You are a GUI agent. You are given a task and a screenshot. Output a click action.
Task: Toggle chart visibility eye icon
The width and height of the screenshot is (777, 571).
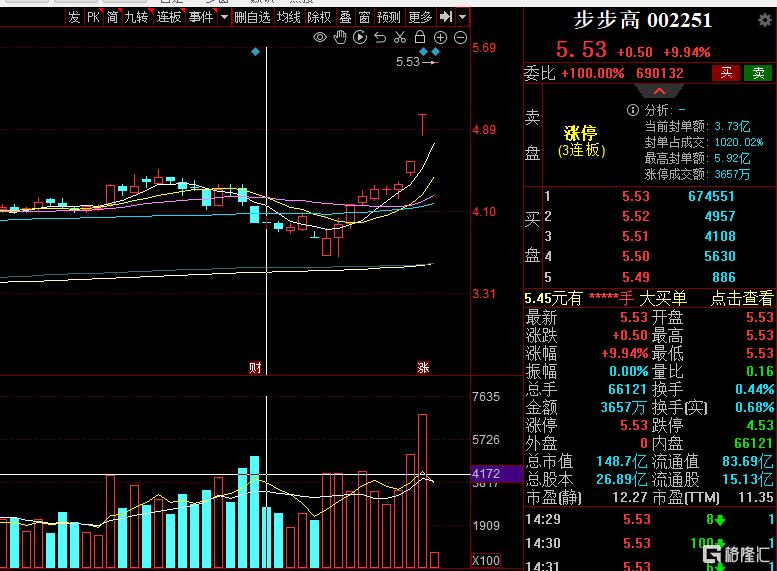point(320,37)
